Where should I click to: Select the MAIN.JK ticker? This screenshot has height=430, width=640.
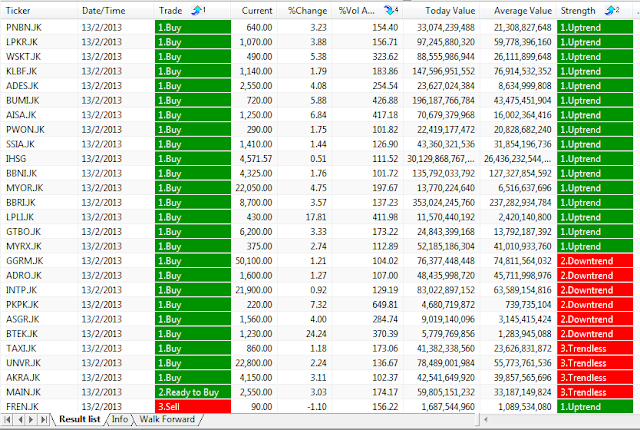tap(23, 392)
